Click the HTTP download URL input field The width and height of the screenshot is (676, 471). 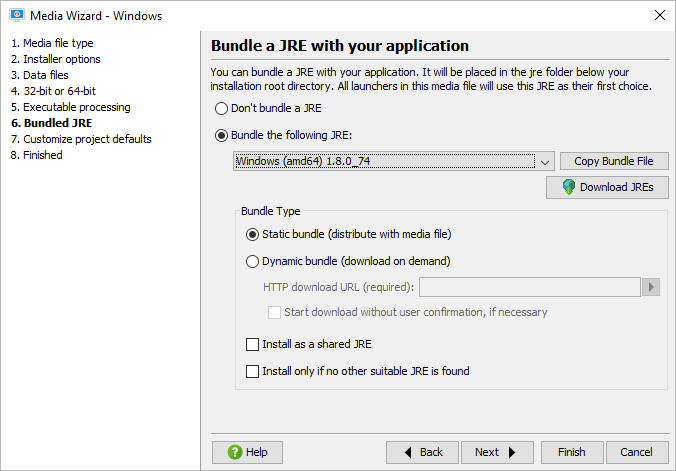[529, 287]
